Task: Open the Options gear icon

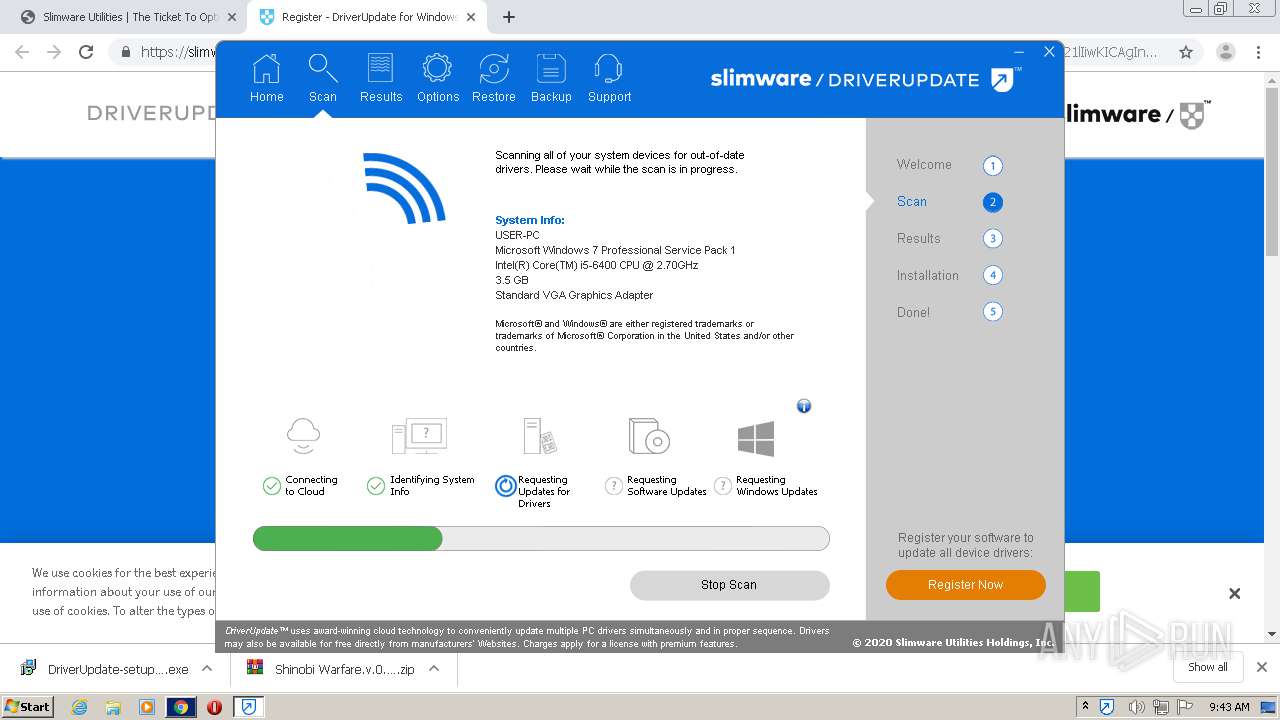Action: tap(437, 68)
